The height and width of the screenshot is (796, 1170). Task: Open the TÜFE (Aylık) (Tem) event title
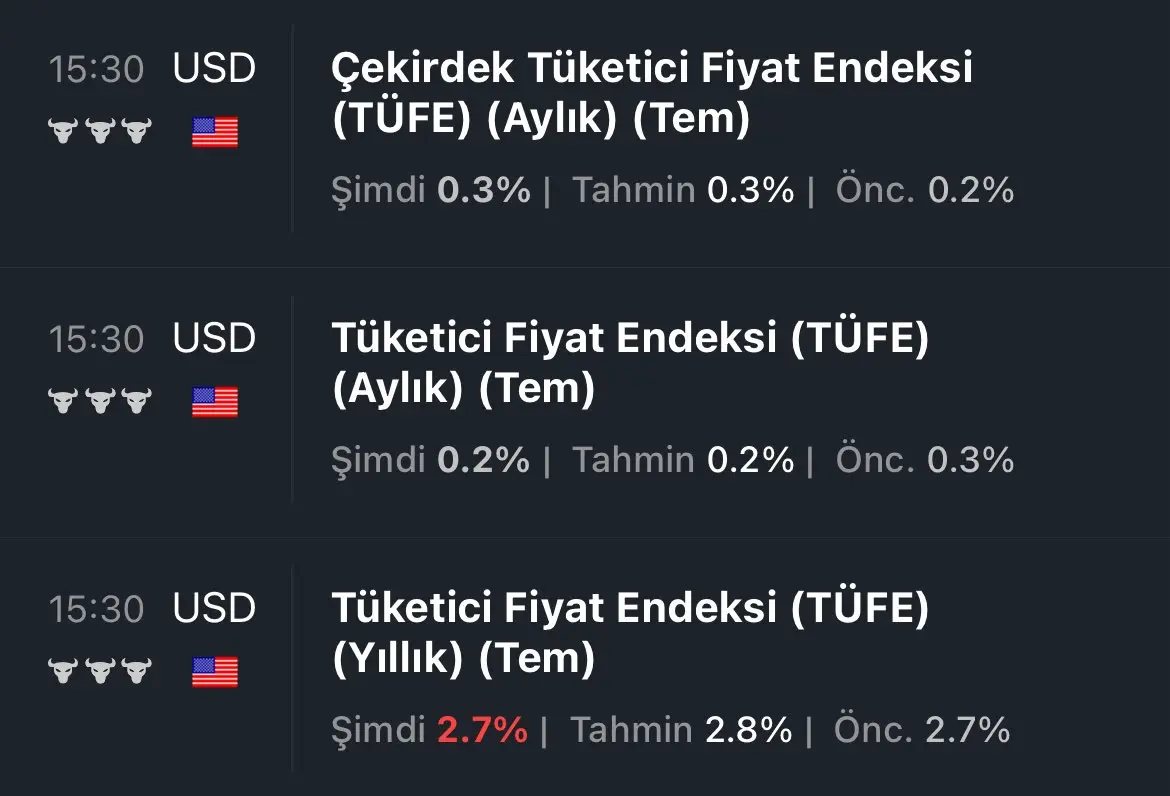(631, 363)
